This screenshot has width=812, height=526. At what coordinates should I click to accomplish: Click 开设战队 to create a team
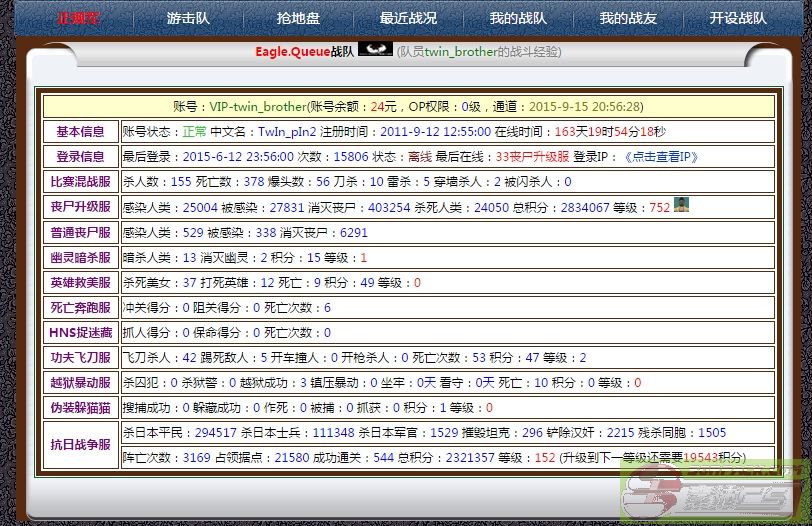click(x=738, y=18)
